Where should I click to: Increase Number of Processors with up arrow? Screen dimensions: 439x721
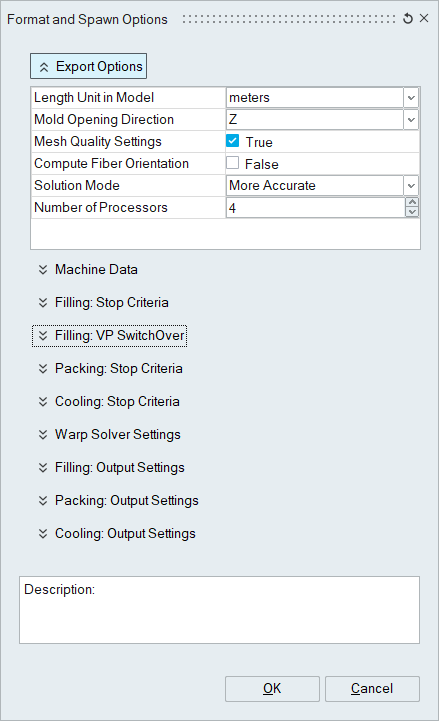pos(412,203)
